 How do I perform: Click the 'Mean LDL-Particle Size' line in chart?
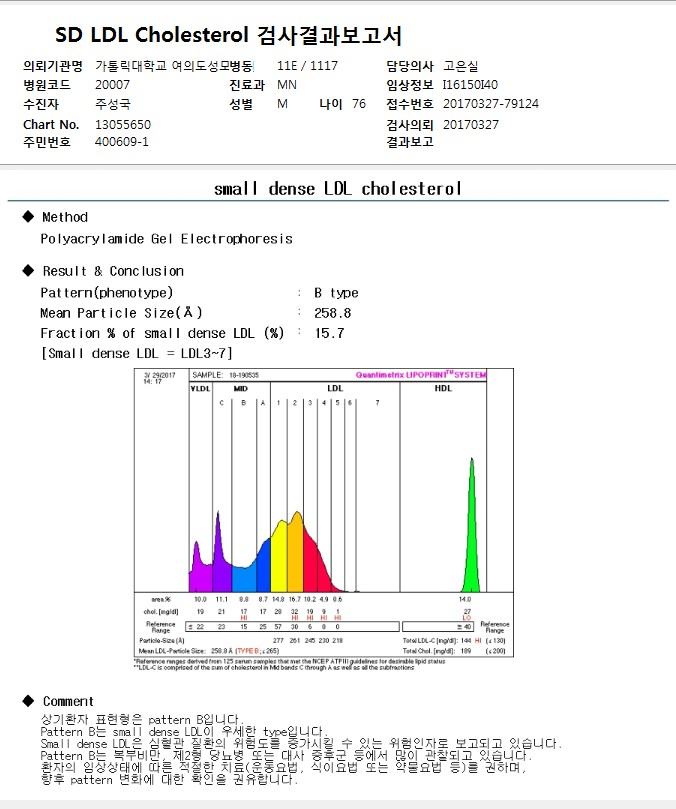pyautogui.click(x=208, y=651)
